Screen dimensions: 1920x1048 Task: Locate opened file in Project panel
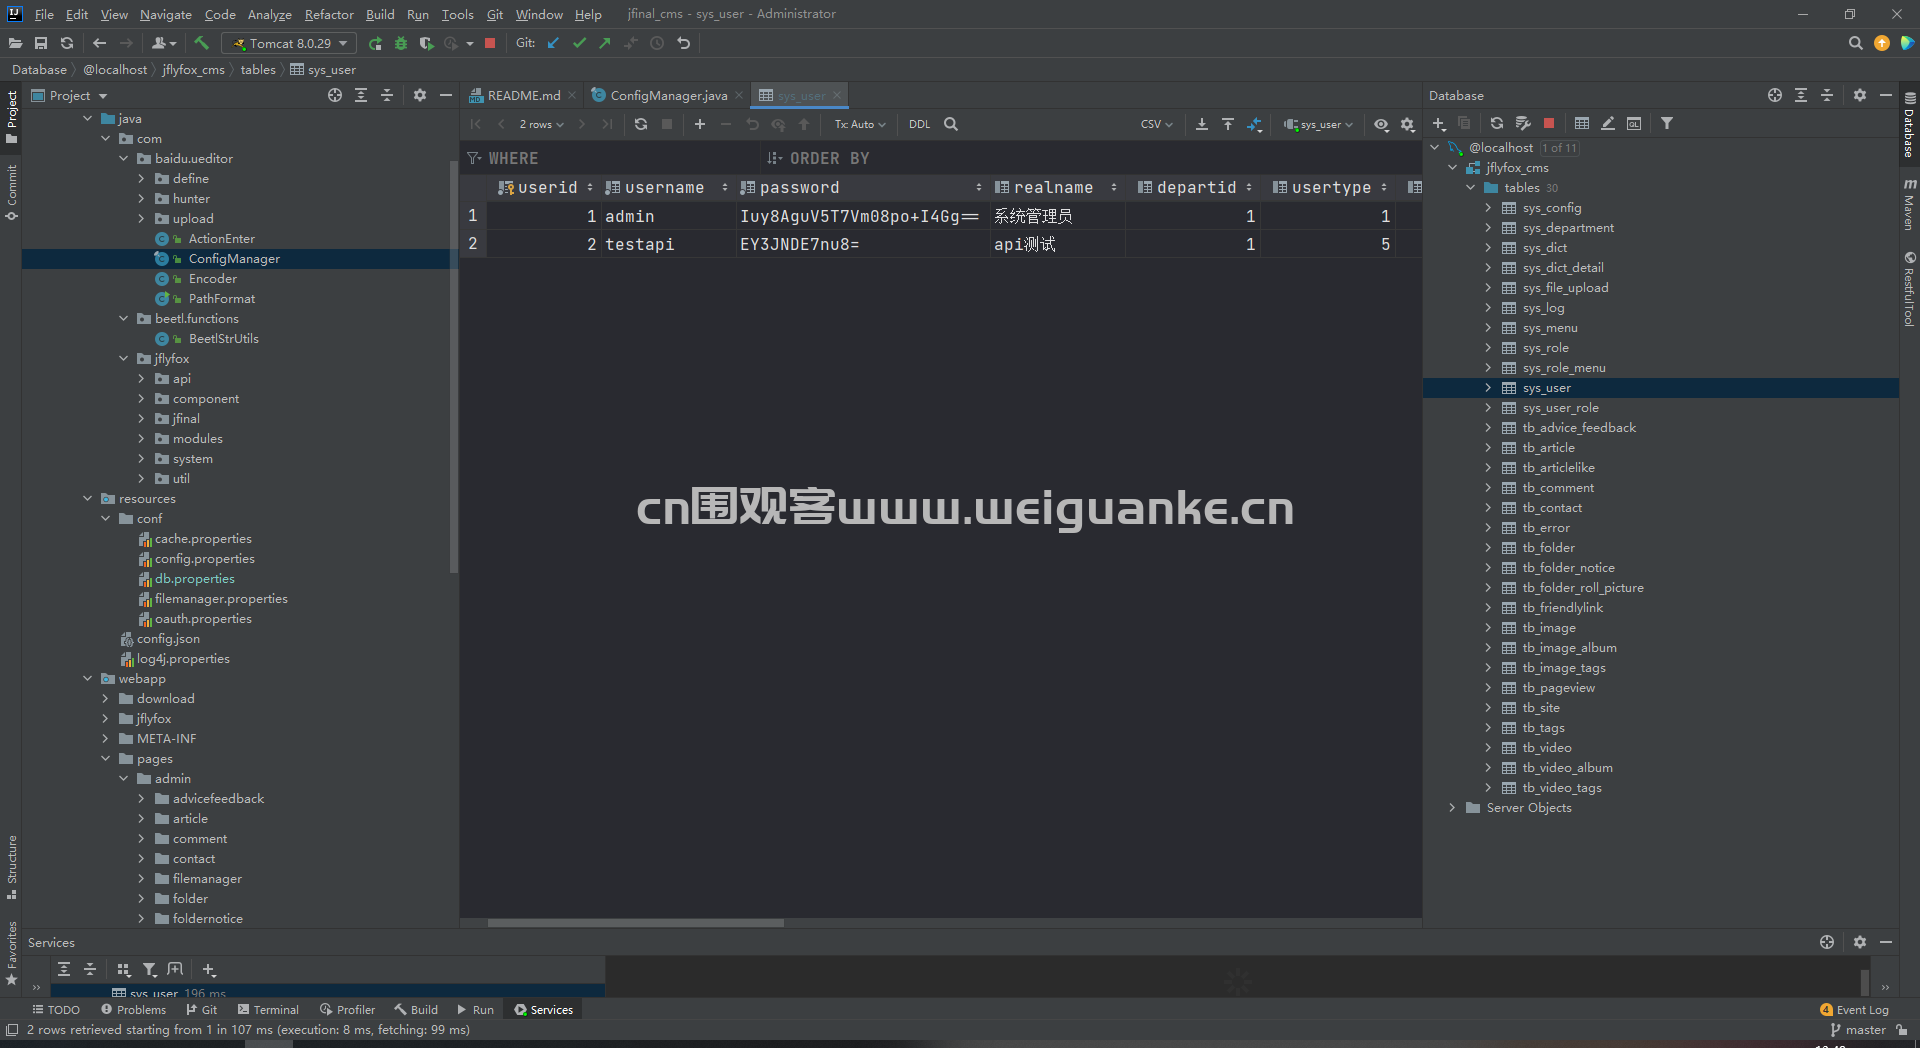coord(335,95)
